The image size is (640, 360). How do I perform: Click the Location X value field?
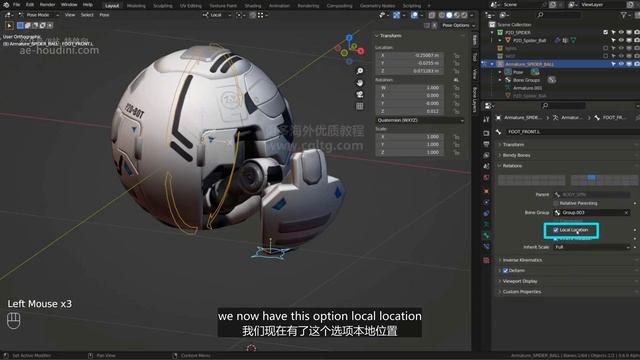tap(409, 55)
